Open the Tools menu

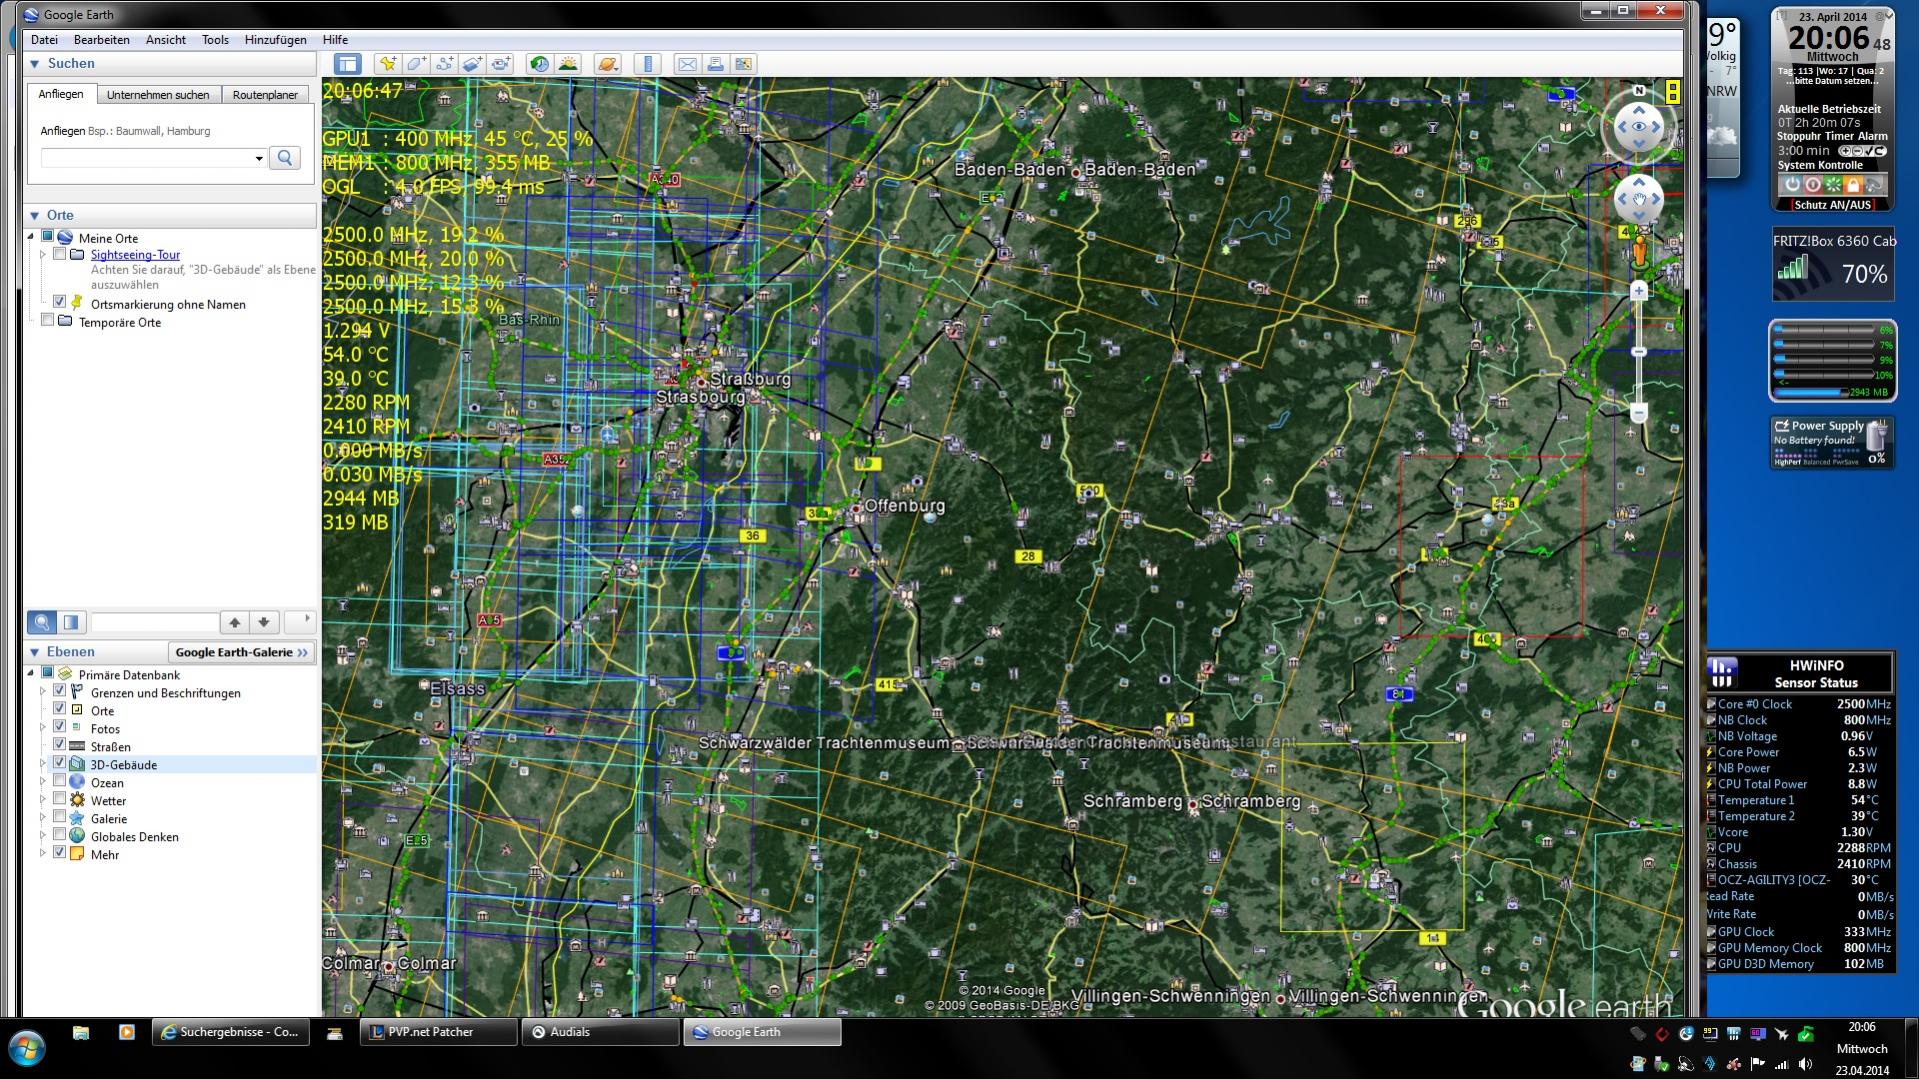point(215,40)
